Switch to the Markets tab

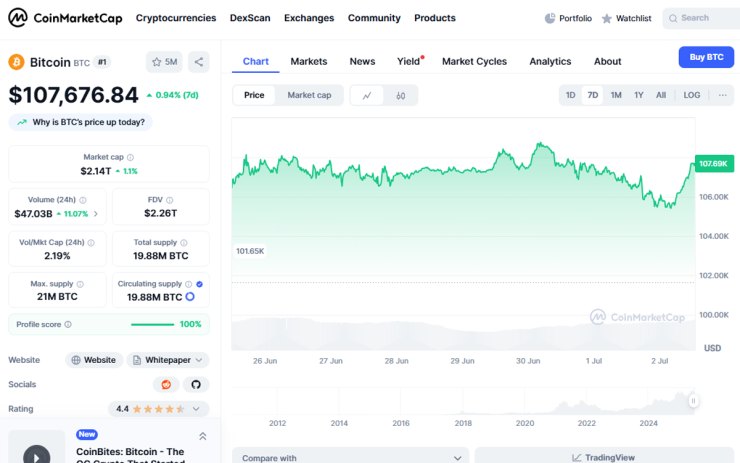(309, 61)
